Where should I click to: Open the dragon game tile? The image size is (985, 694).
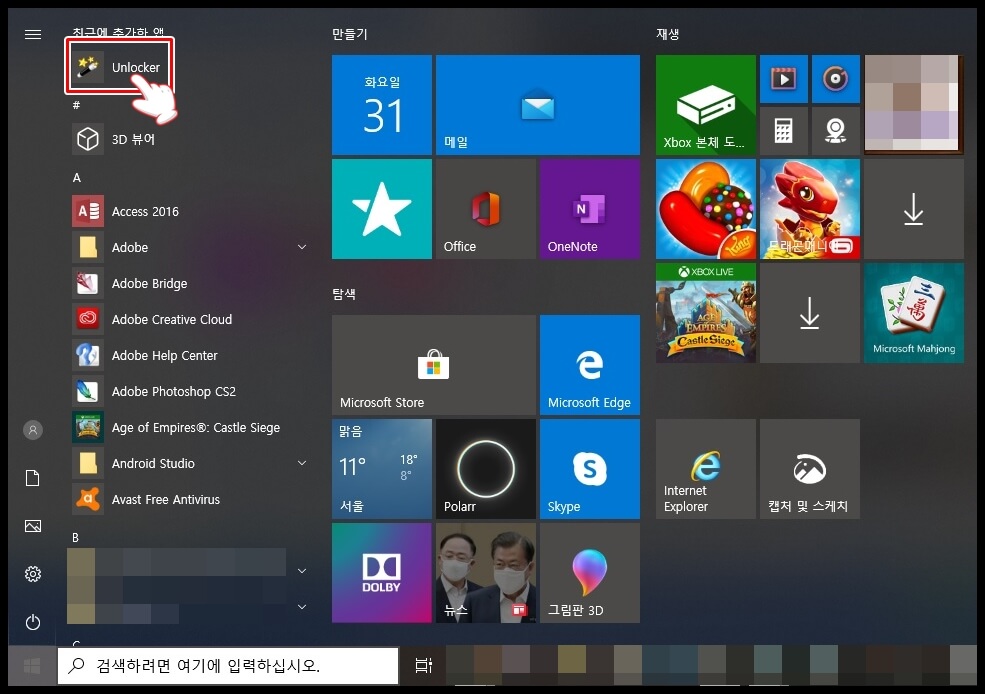[810, 209]
